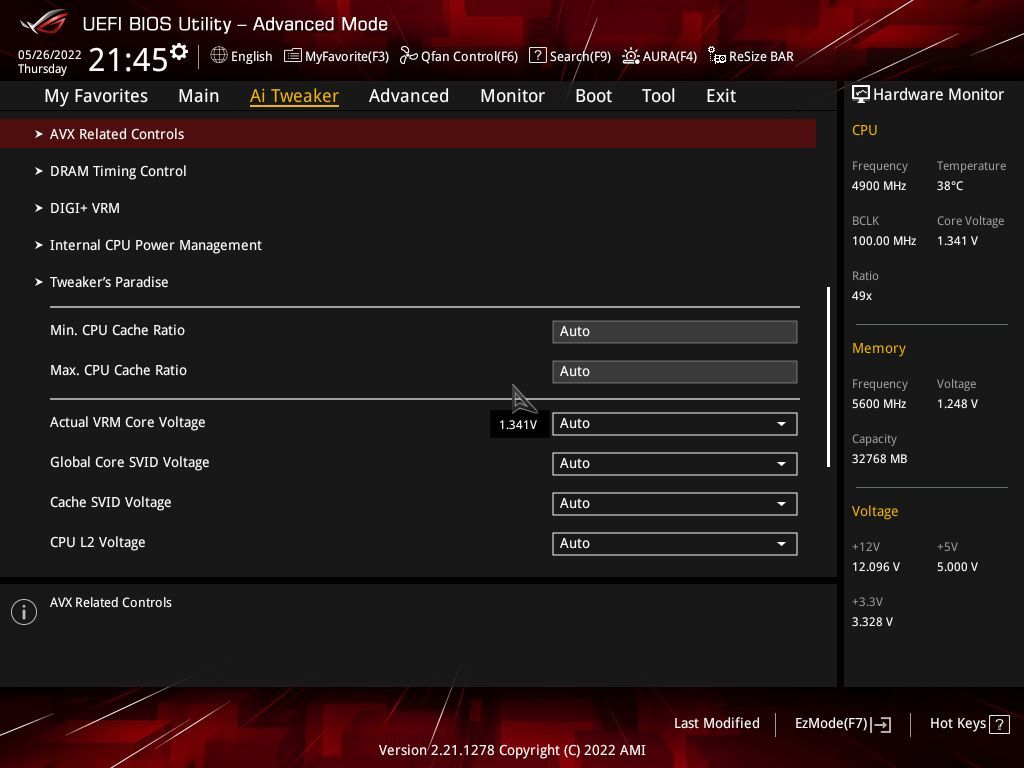The width and height of the screenshot is (1024, 768).
Task: Open Actual VRM Core Voltage dropdown
Action: tap(675, 424)
